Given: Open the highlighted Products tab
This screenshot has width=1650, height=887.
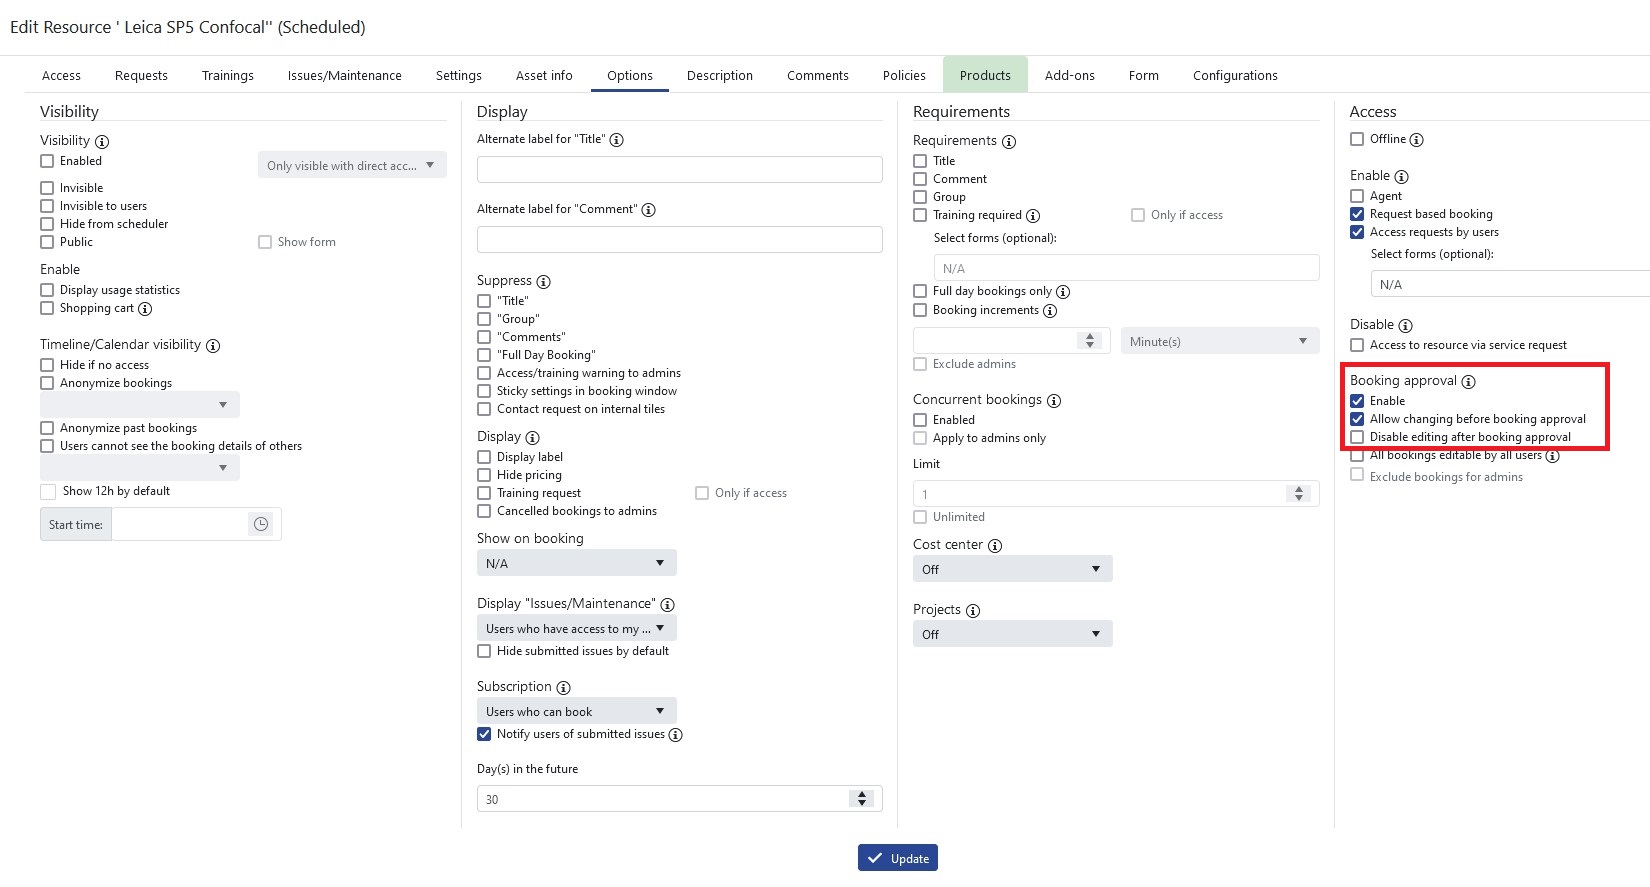Looking at the screenshot, I should coord(985,75).
